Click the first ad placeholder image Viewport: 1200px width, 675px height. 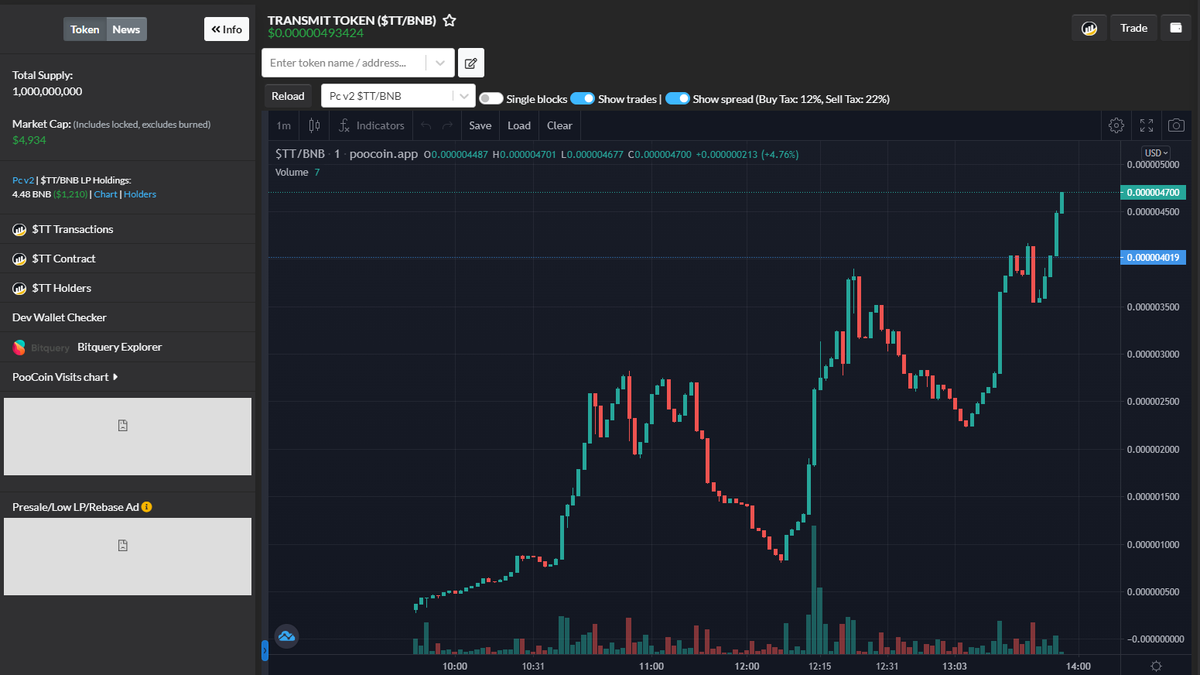pos(127,436)
